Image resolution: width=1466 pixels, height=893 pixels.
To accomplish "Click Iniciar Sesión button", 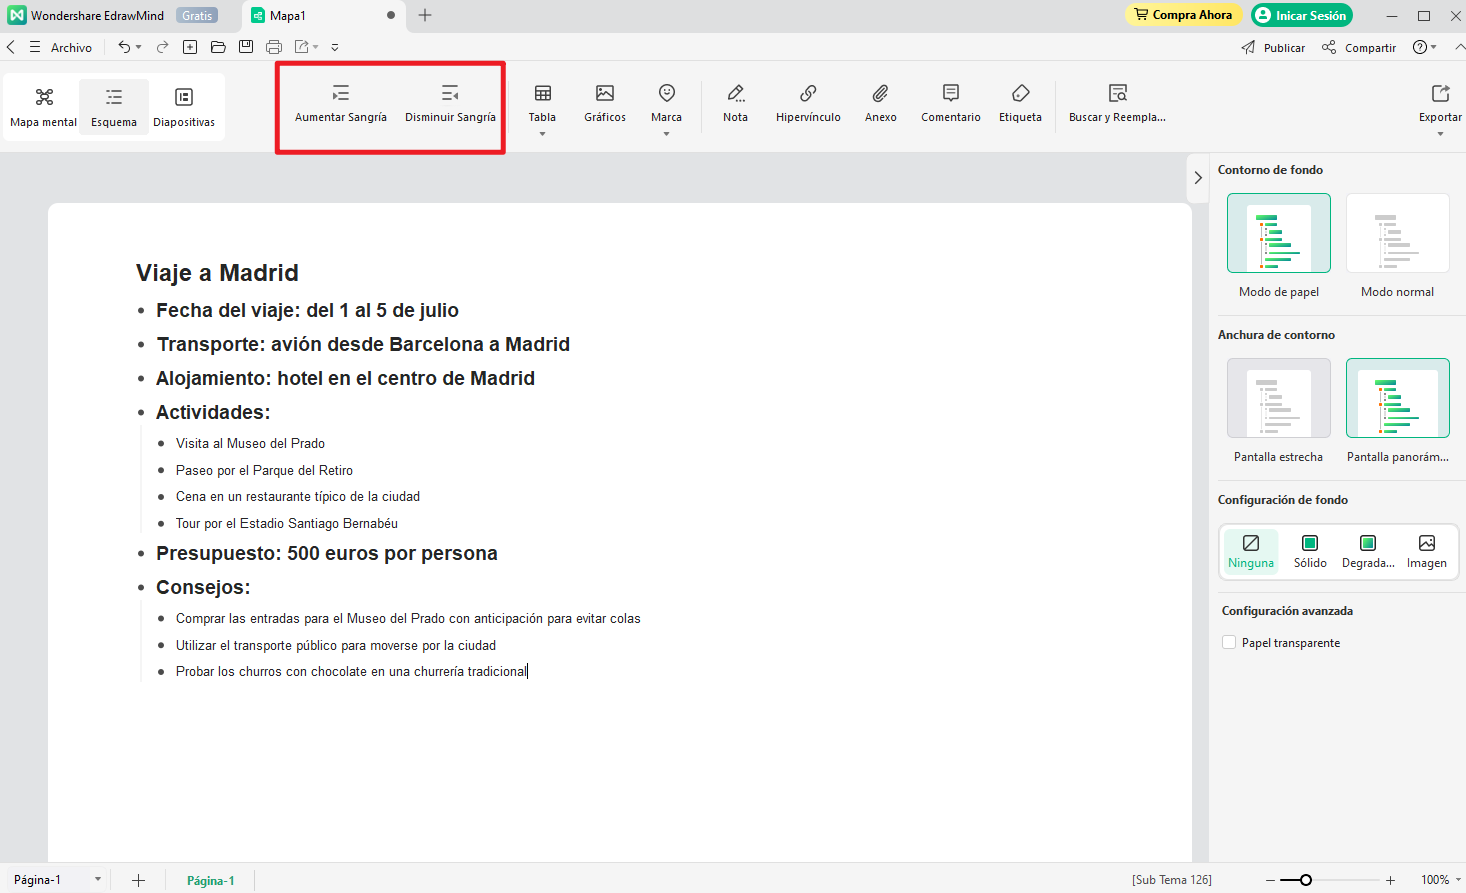I will click(x=1301, y=15).
